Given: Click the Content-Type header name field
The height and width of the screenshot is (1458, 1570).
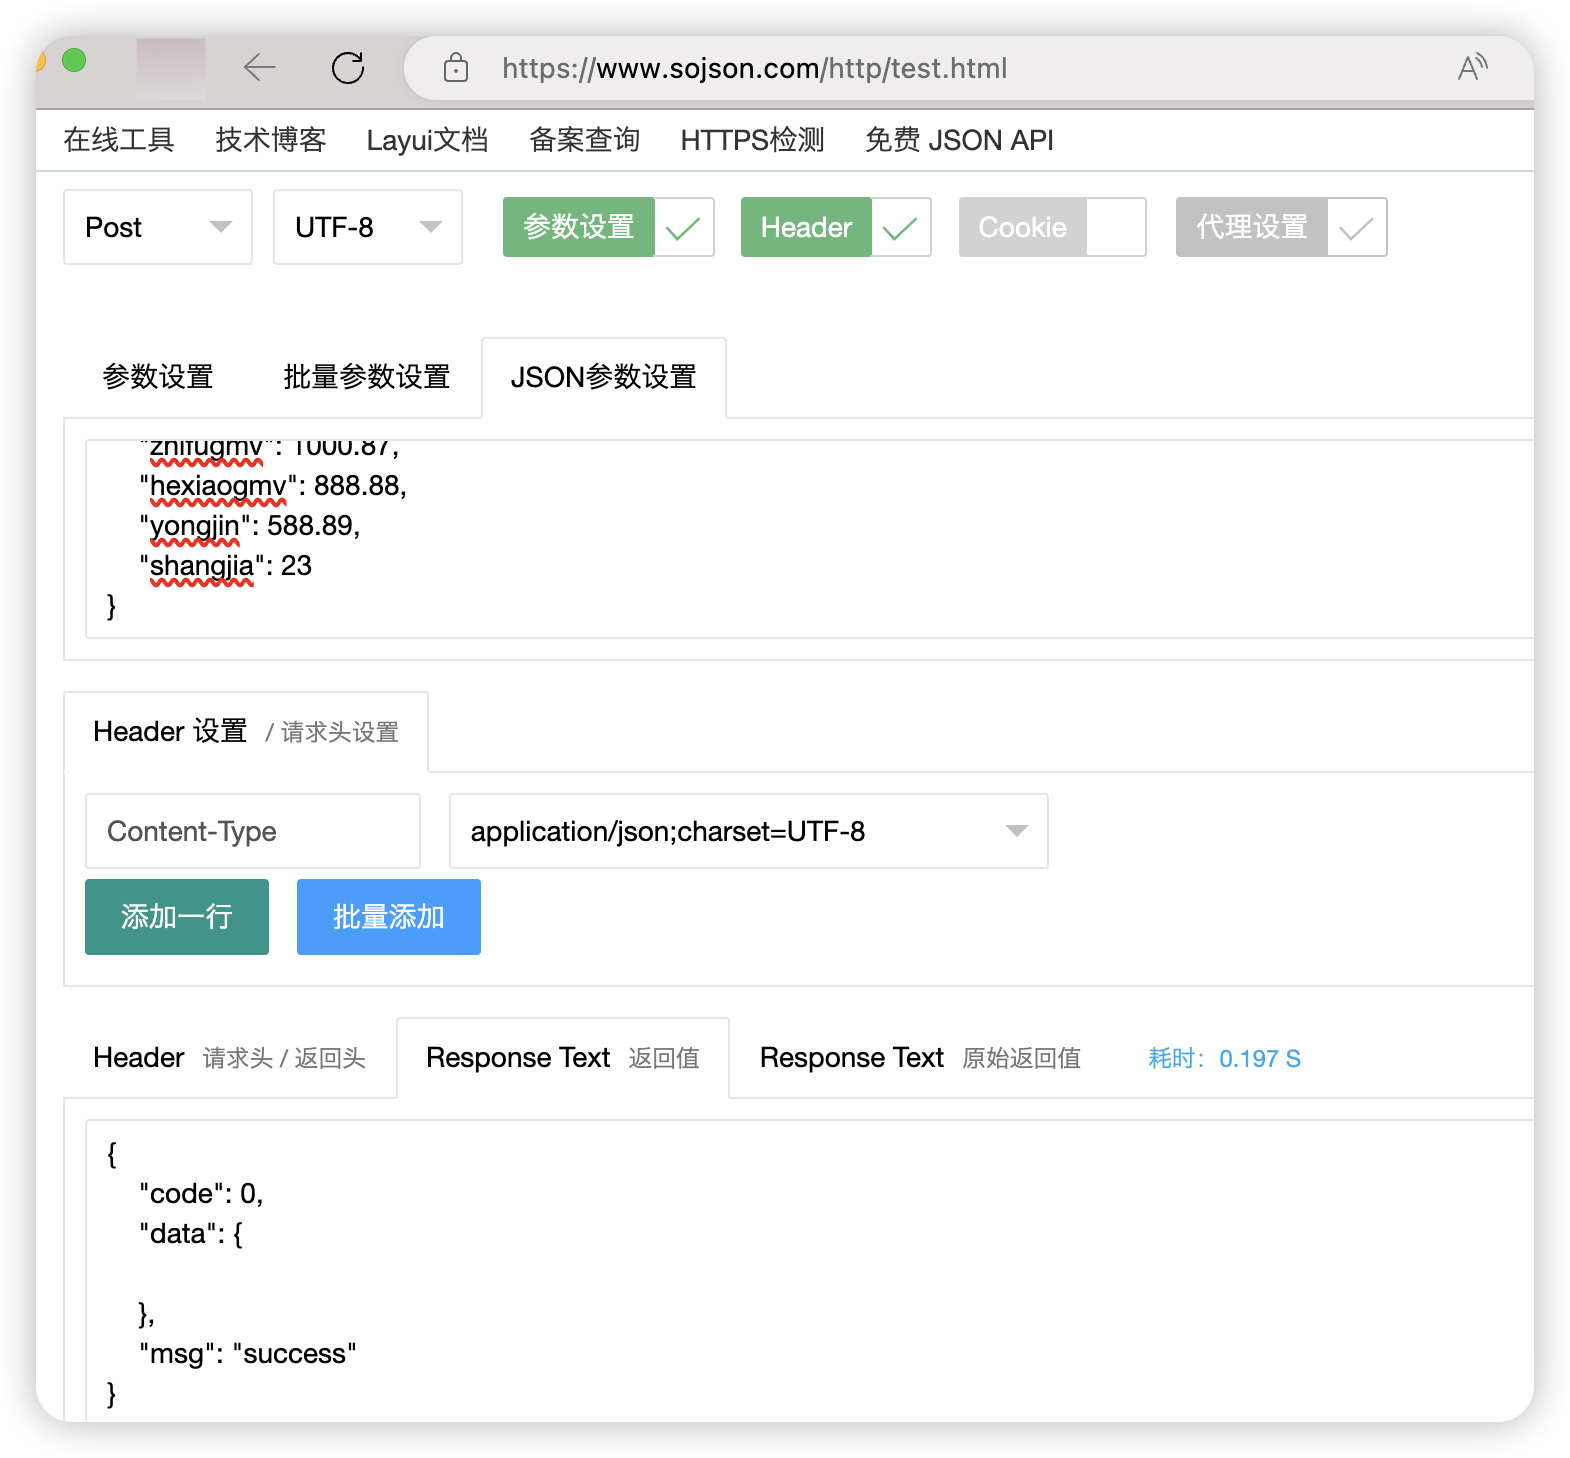Looking at the screenshot, I should [x=253, y=831].
